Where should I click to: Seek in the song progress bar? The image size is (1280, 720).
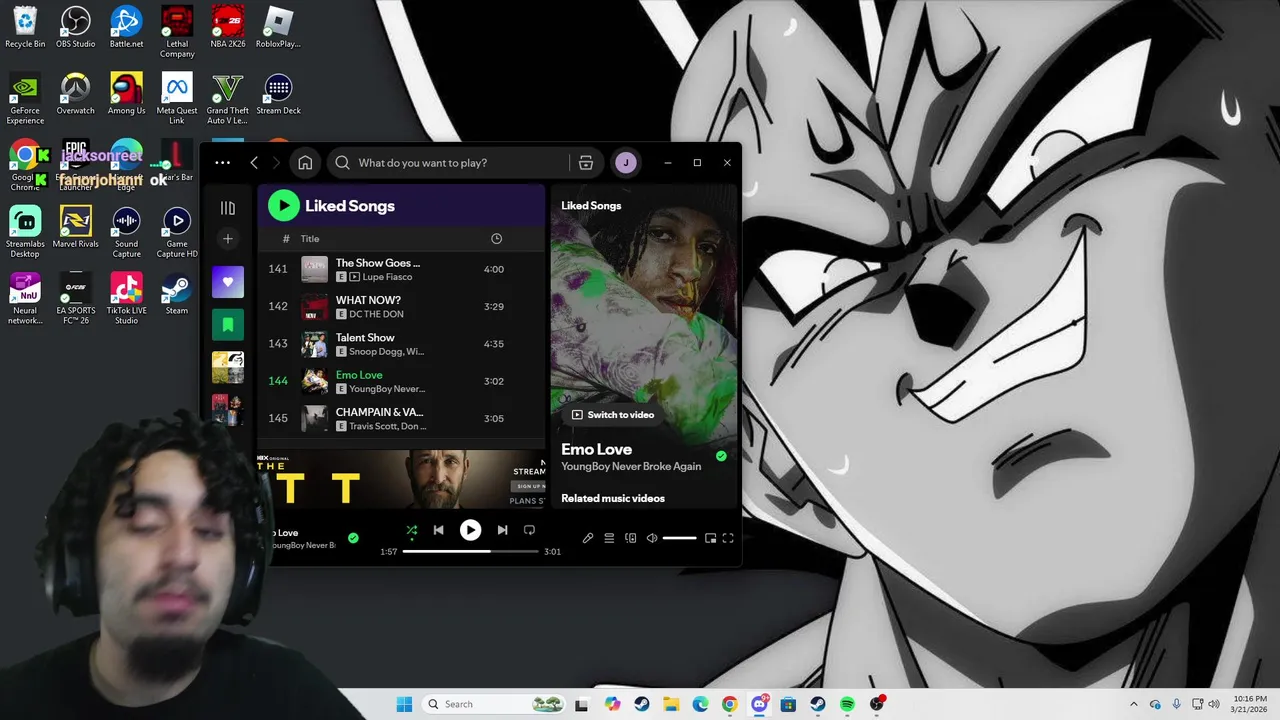(470, 551)
